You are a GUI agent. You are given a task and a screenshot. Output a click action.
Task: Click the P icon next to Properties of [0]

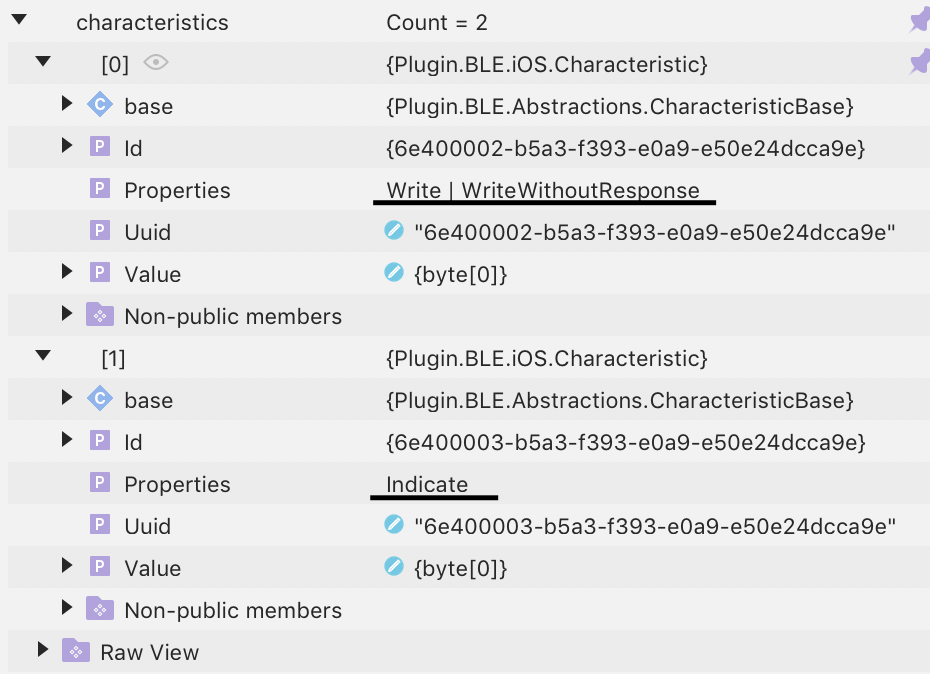point(99,189)
